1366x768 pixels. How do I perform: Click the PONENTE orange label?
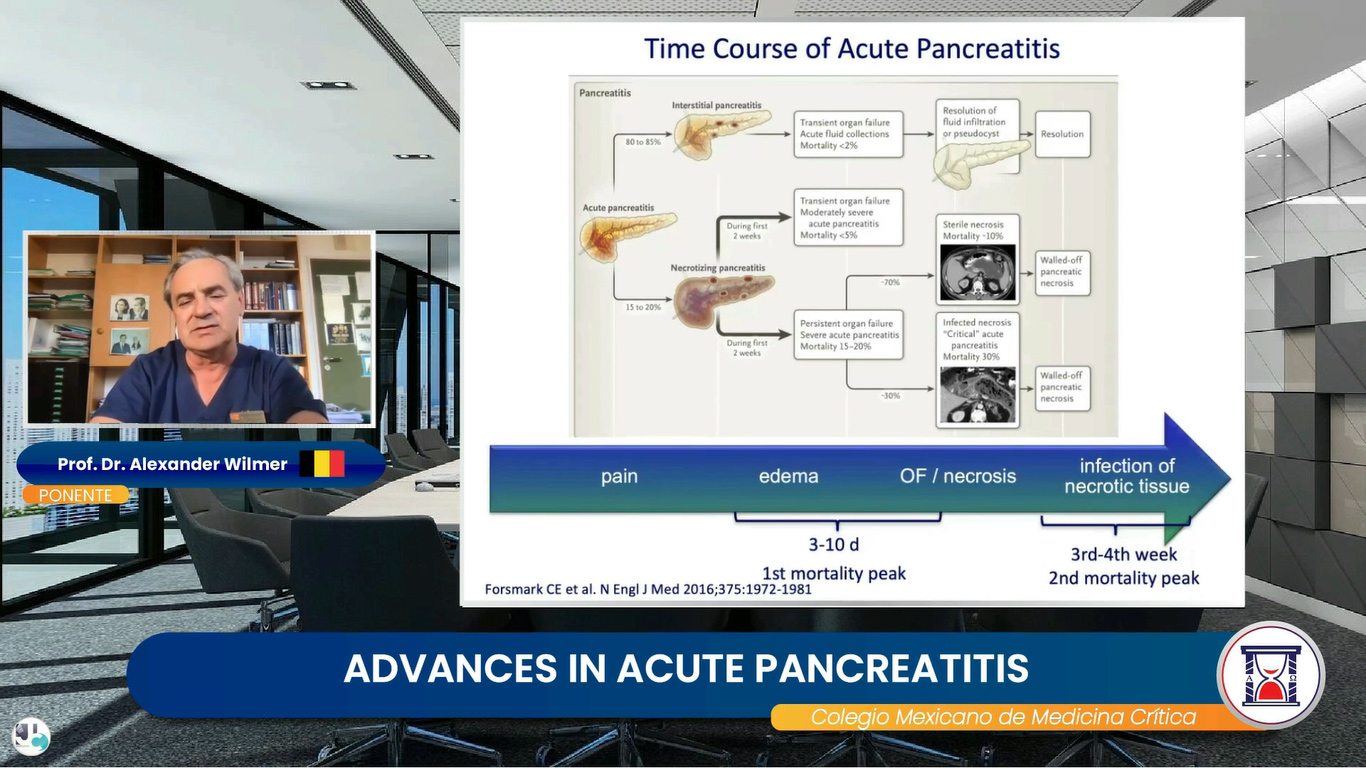tap(76, 495)
